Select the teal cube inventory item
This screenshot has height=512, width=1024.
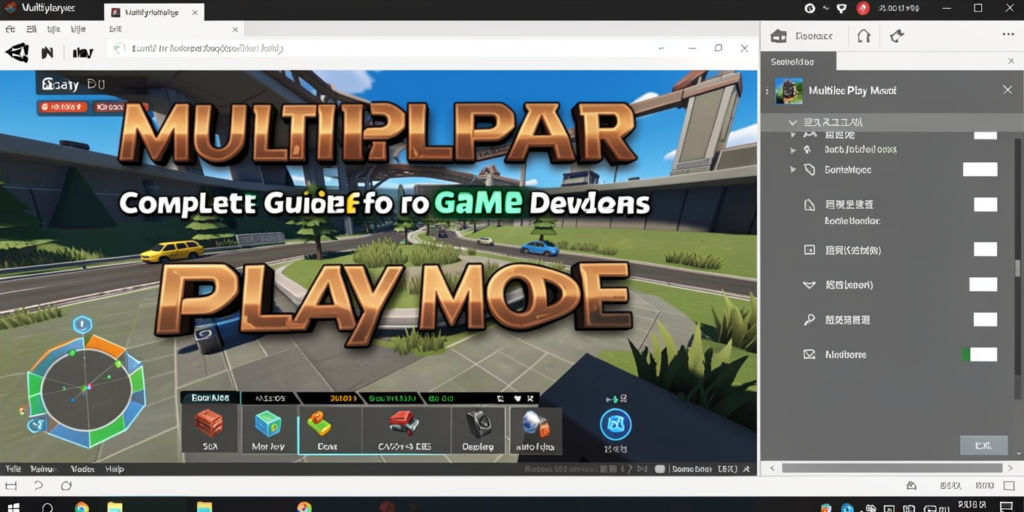tap(268, 430)
